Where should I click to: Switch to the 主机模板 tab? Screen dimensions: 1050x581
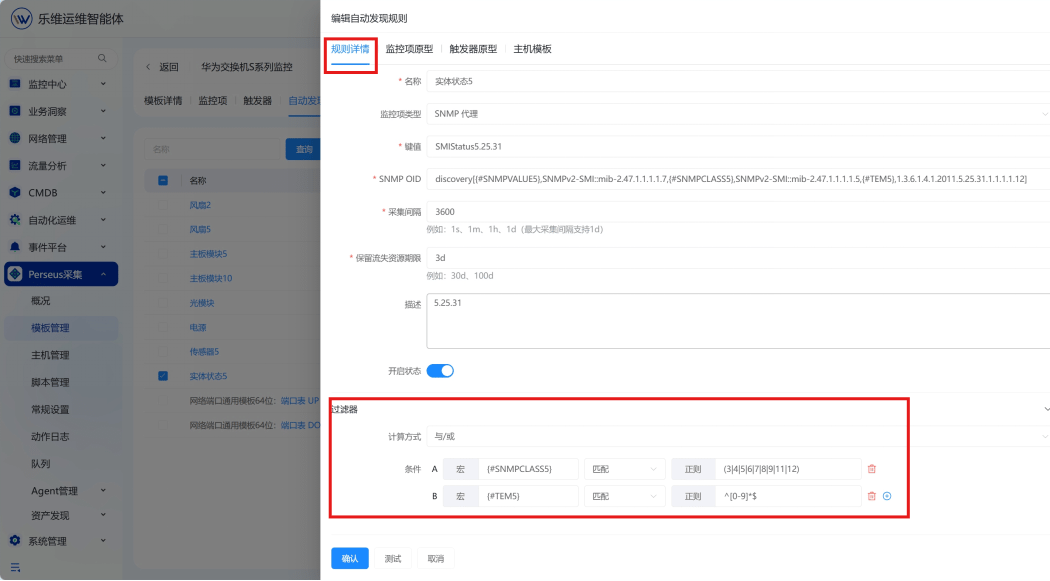[532, 49]
